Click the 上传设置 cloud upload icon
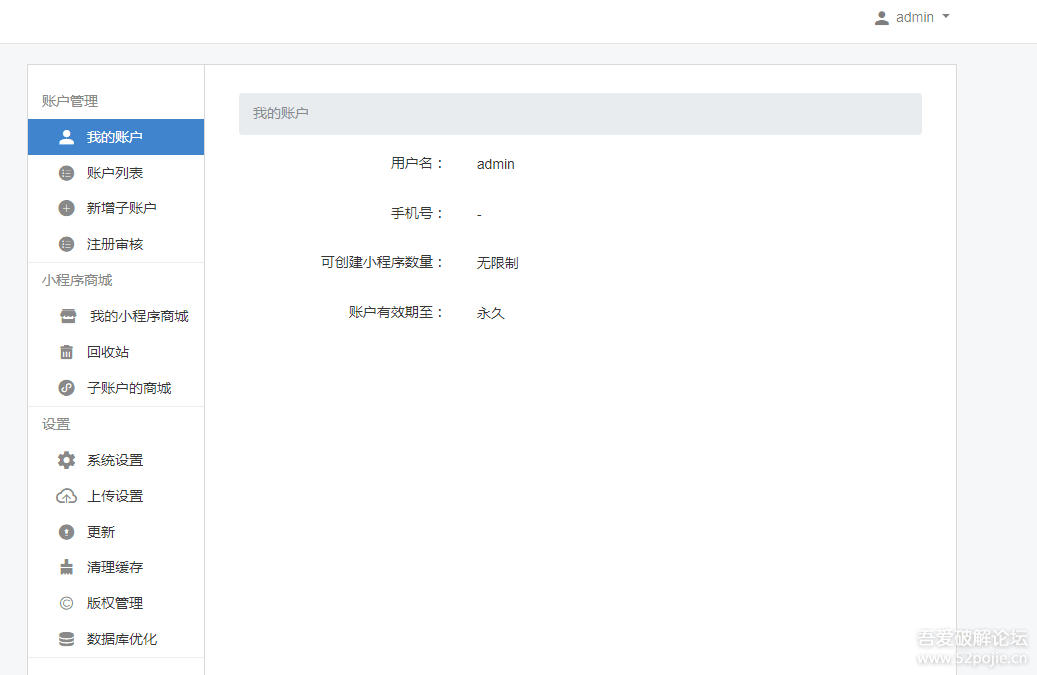Screen dimensions: 1037x675 click(x=65, y=495)
